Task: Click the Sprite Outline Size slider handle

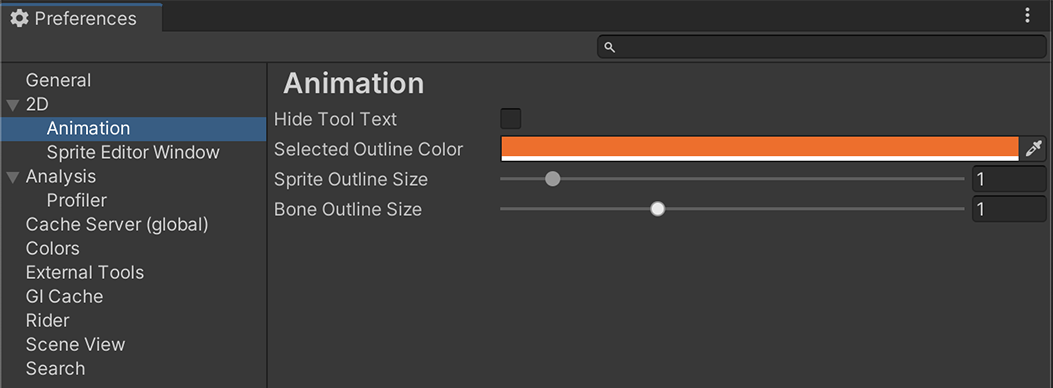Action: pos(552,179)
